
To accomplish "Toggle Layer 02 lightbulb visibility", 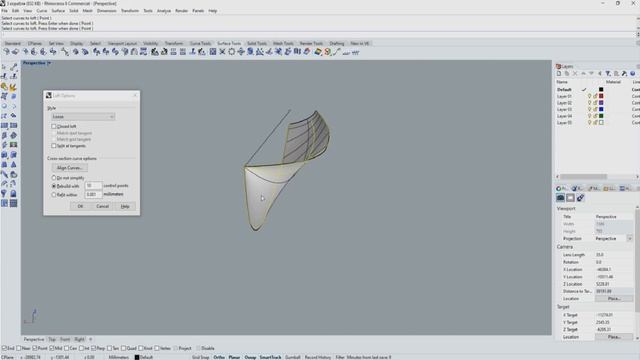I will click(x=589, y=103).
